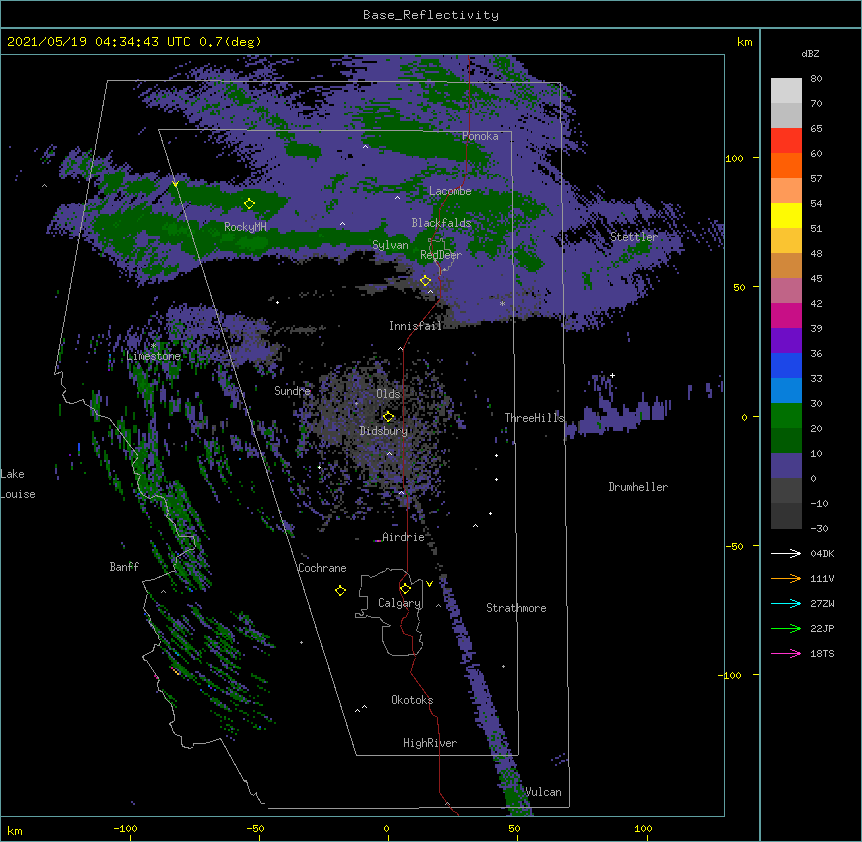
Task: Click the Didsbury city label
Action: pos(384,431)
